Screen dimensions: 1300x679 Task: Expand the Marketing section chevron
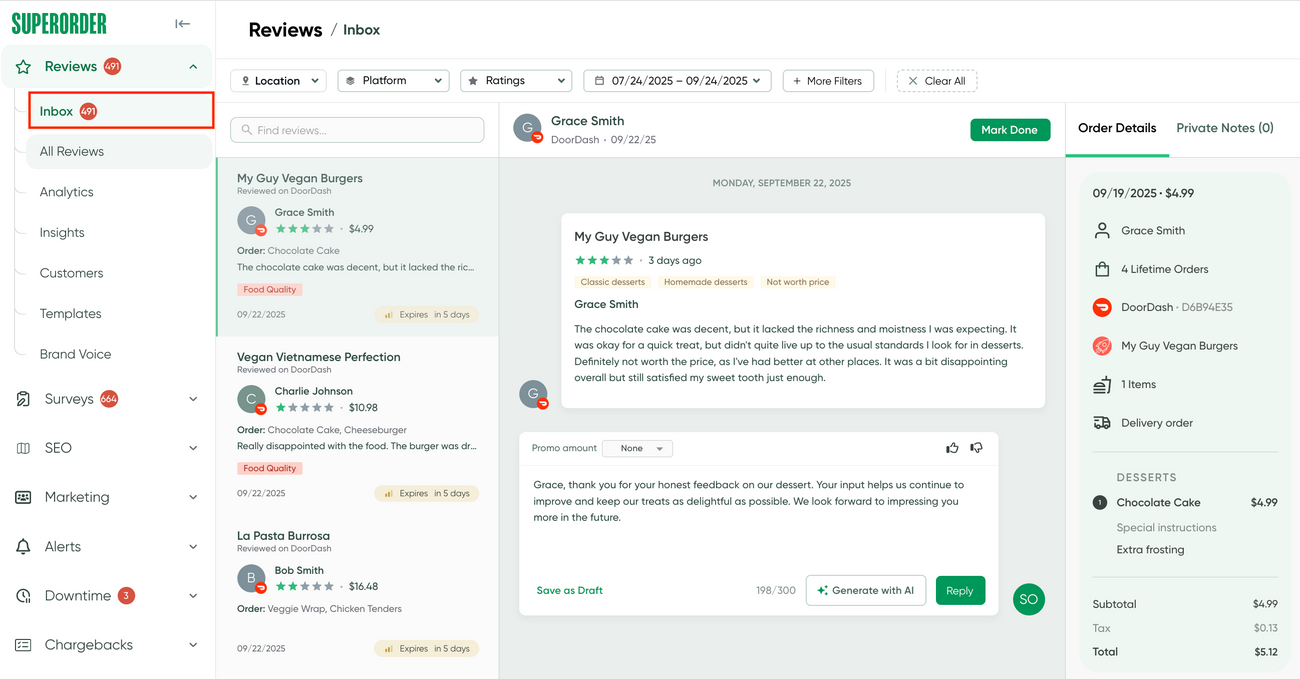[x=193, y=497]
